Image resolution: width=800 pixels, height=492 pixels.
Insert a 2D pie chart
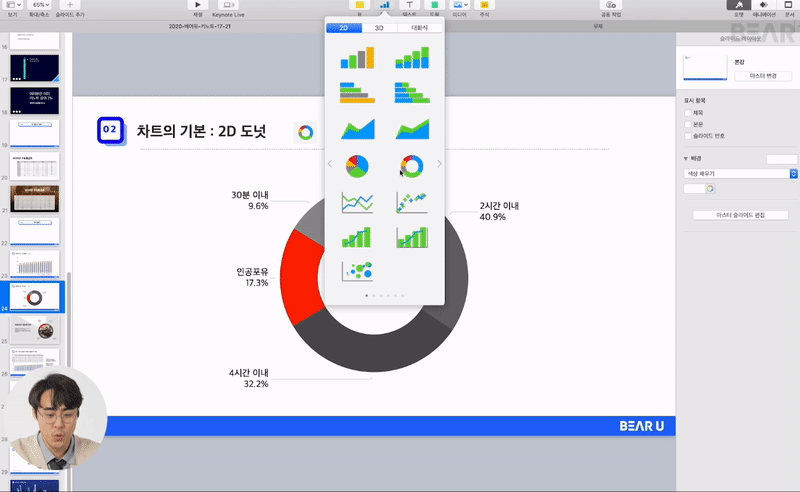coord(357,166)
